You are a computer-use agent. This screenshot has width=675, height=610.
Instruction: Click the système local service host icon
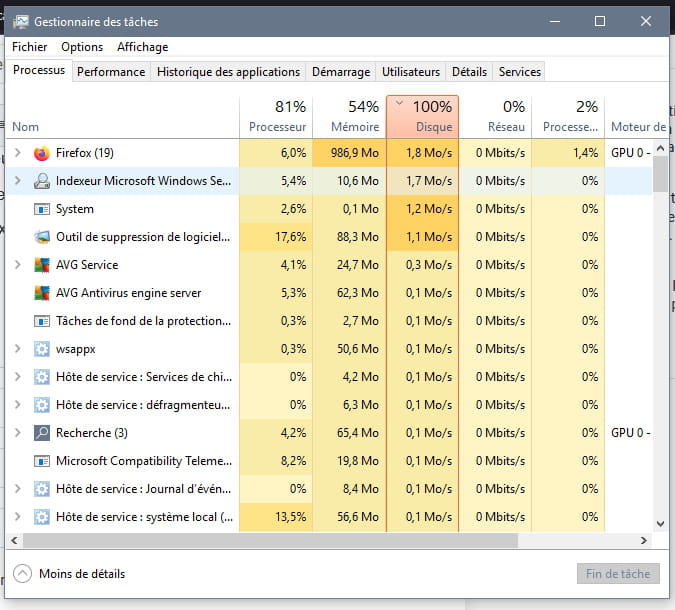click(x=42, y=517)
